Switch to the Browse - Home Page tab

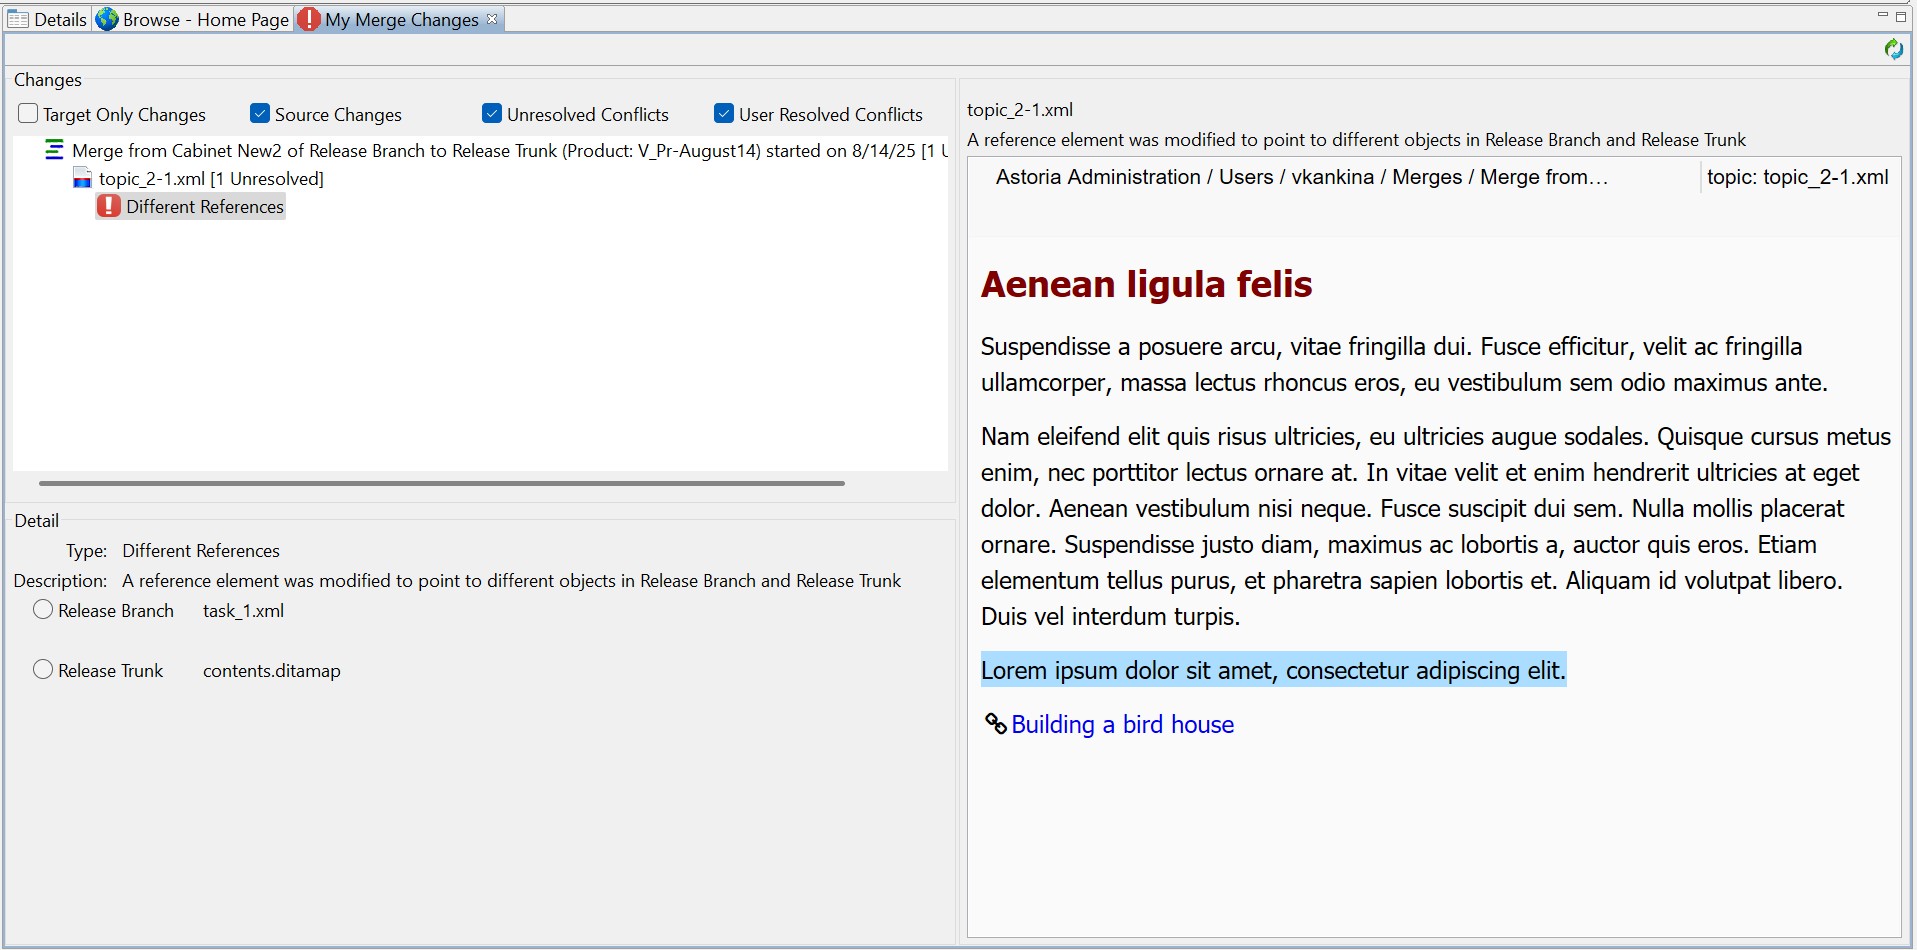205,20
